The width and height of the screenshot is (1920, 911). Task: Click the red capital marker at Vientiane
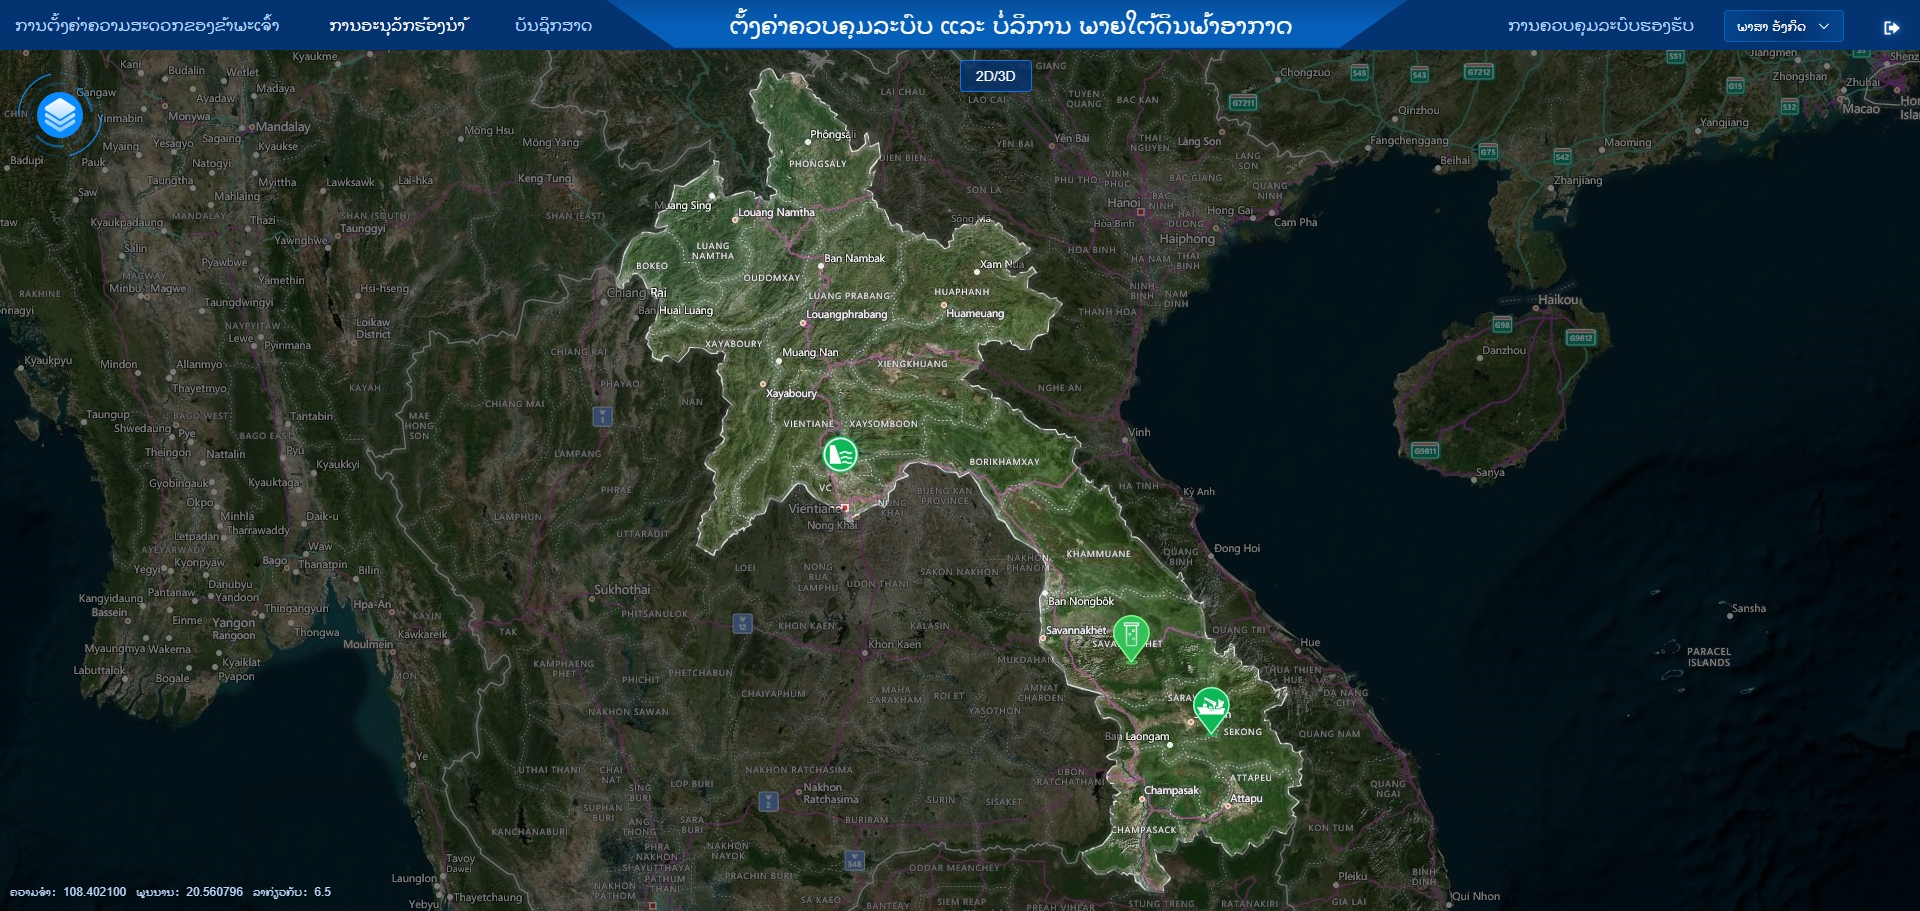pyautogui.click(x=845, y=508)
